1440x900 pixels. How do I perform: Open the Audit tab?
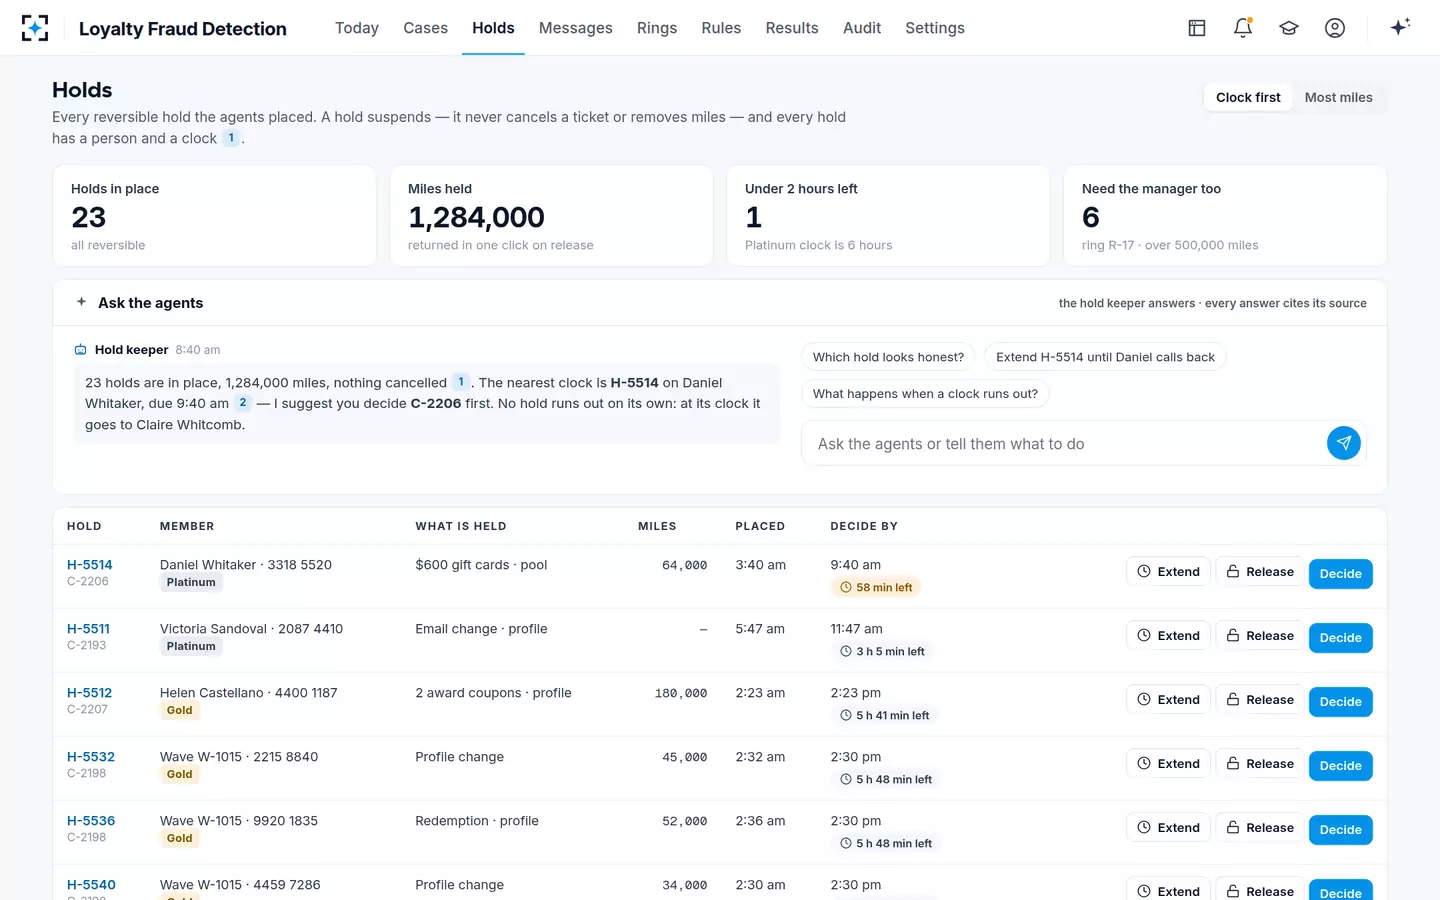[x=862, y=28]
